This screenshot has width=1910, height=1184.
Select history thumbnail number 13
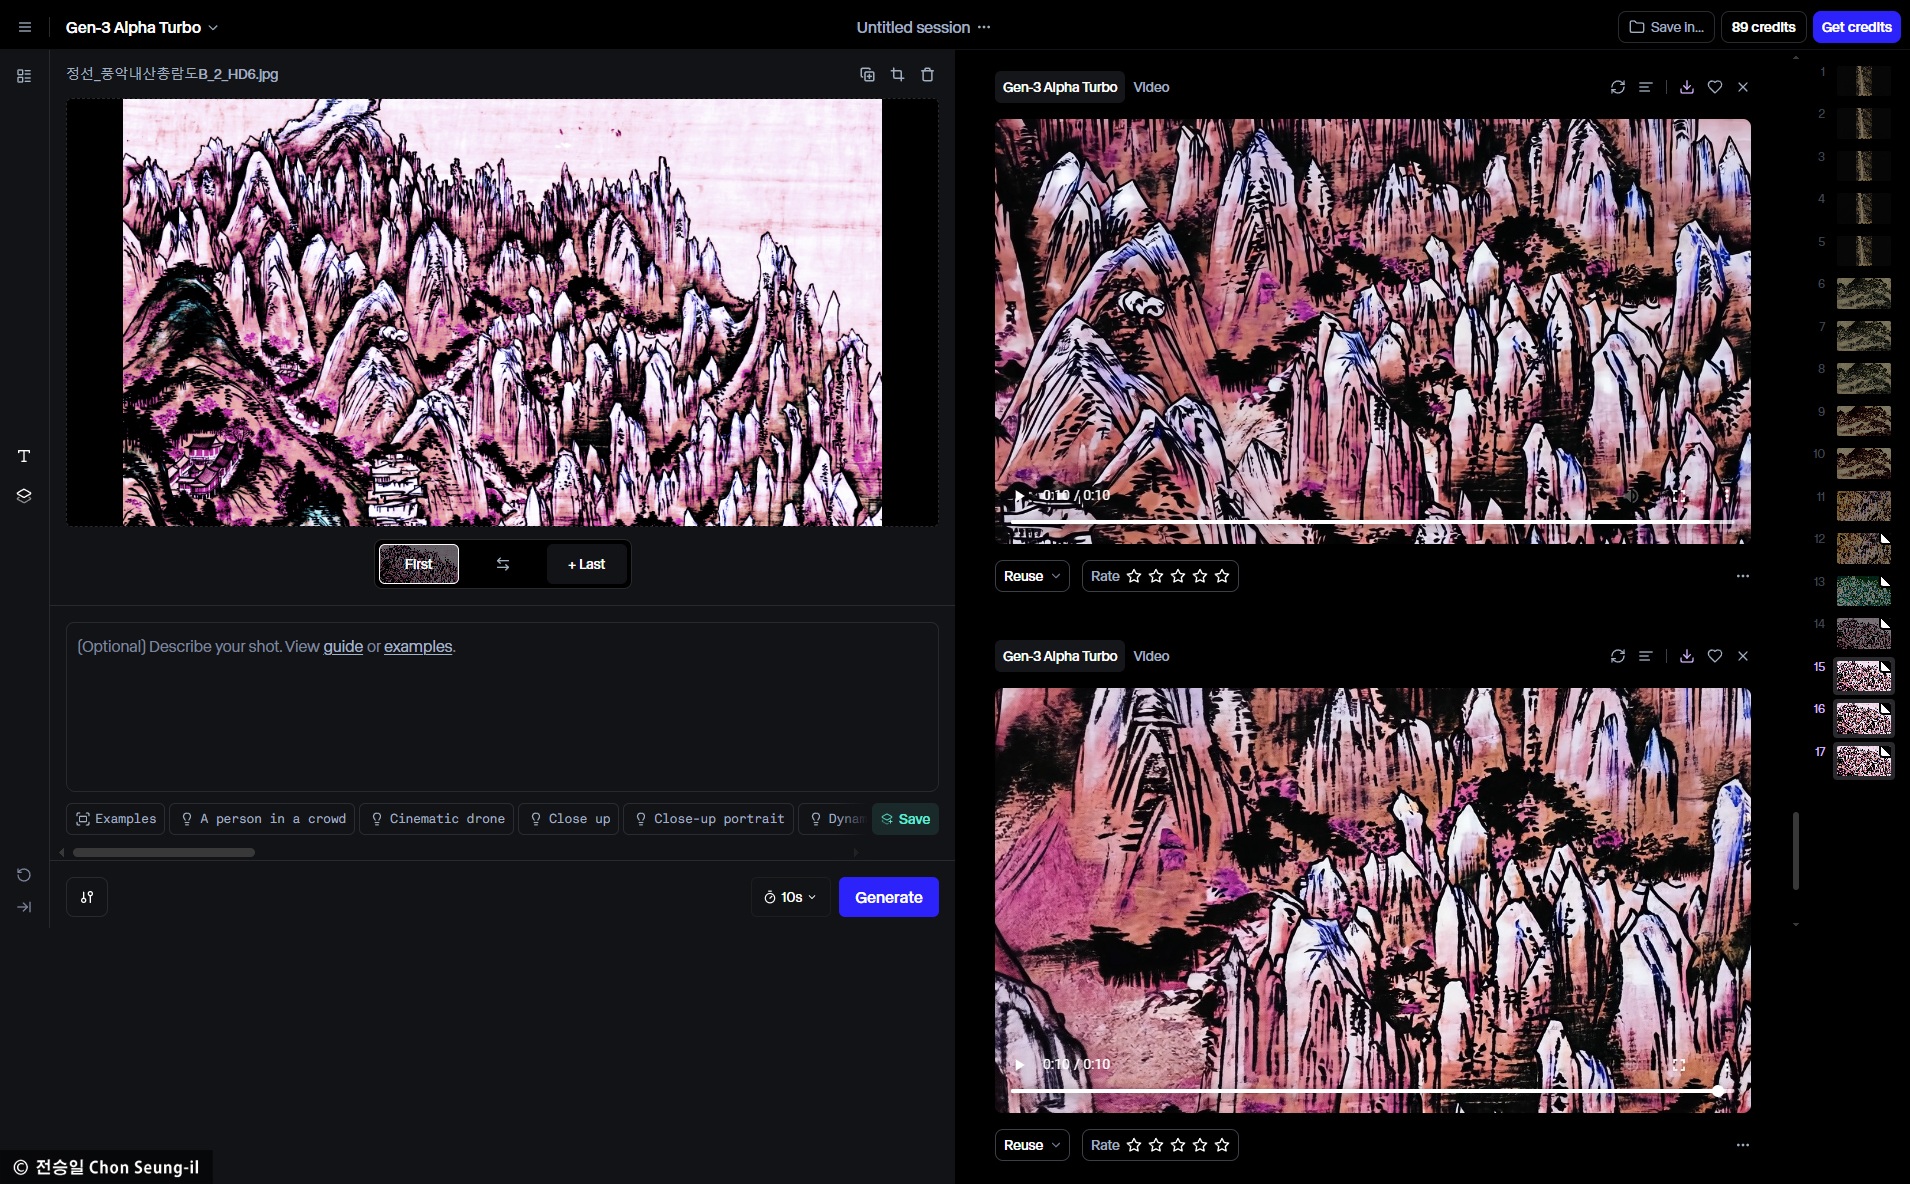[x=1863, y=591]
